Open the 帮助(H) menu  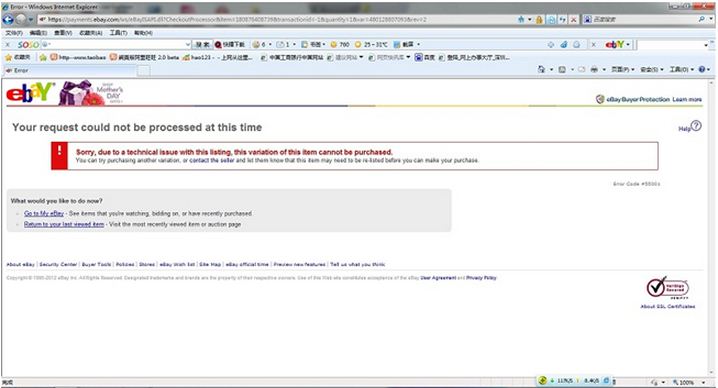[x=143, y=33]
